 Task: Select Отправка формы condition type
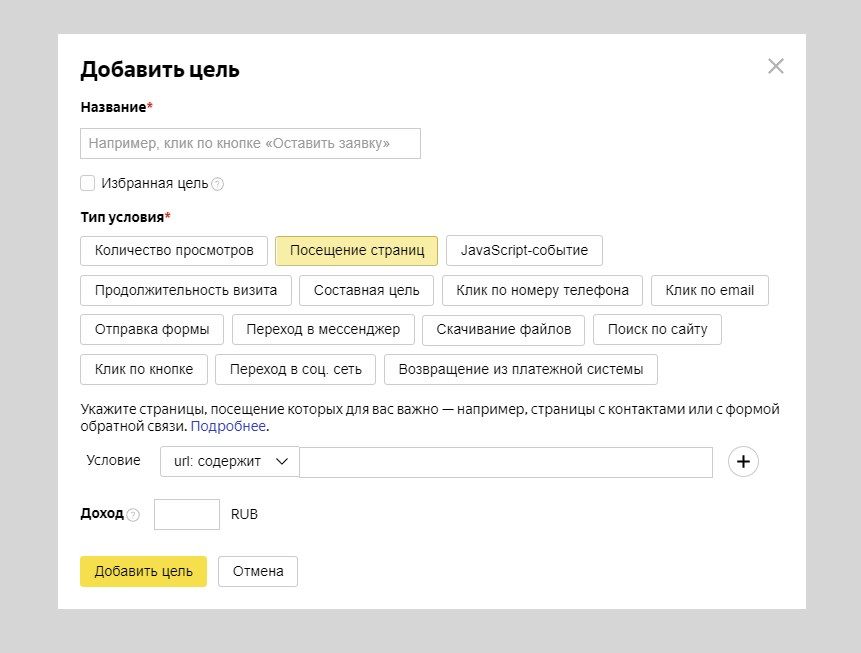pos(152,329)
